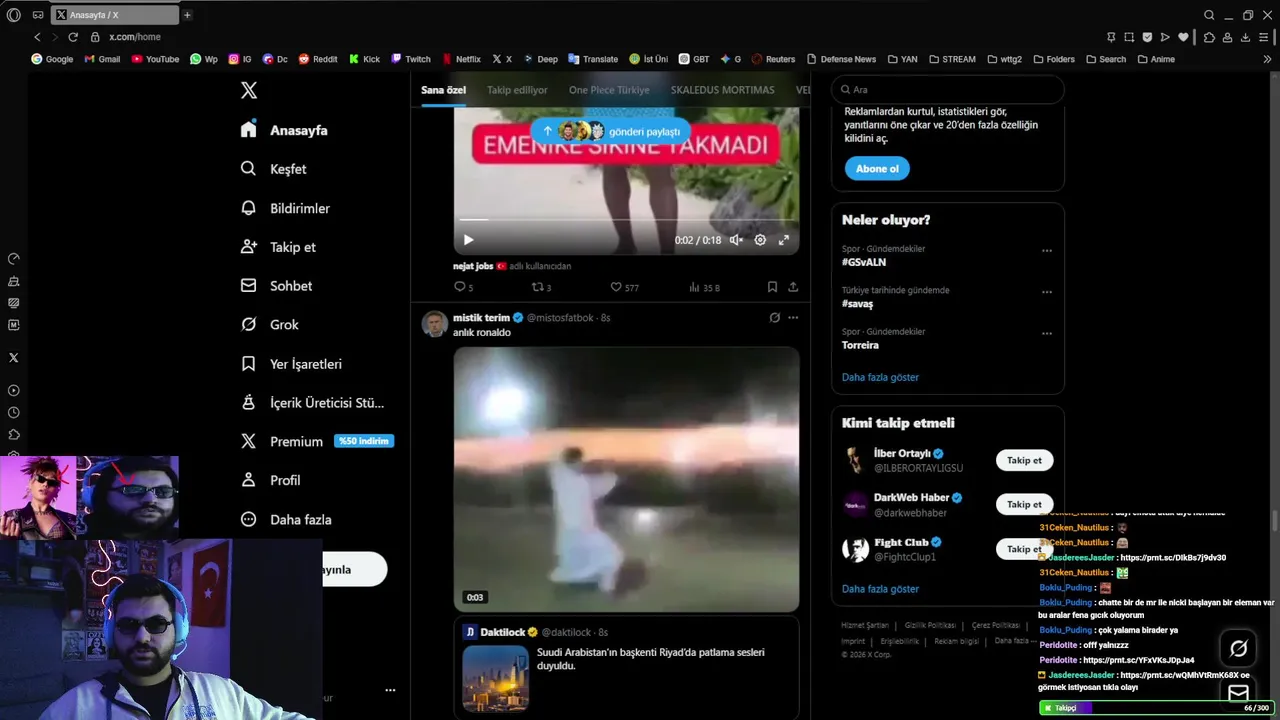Open the quoted Daktilock post
1280x720 pixels.
click(626, 668)
